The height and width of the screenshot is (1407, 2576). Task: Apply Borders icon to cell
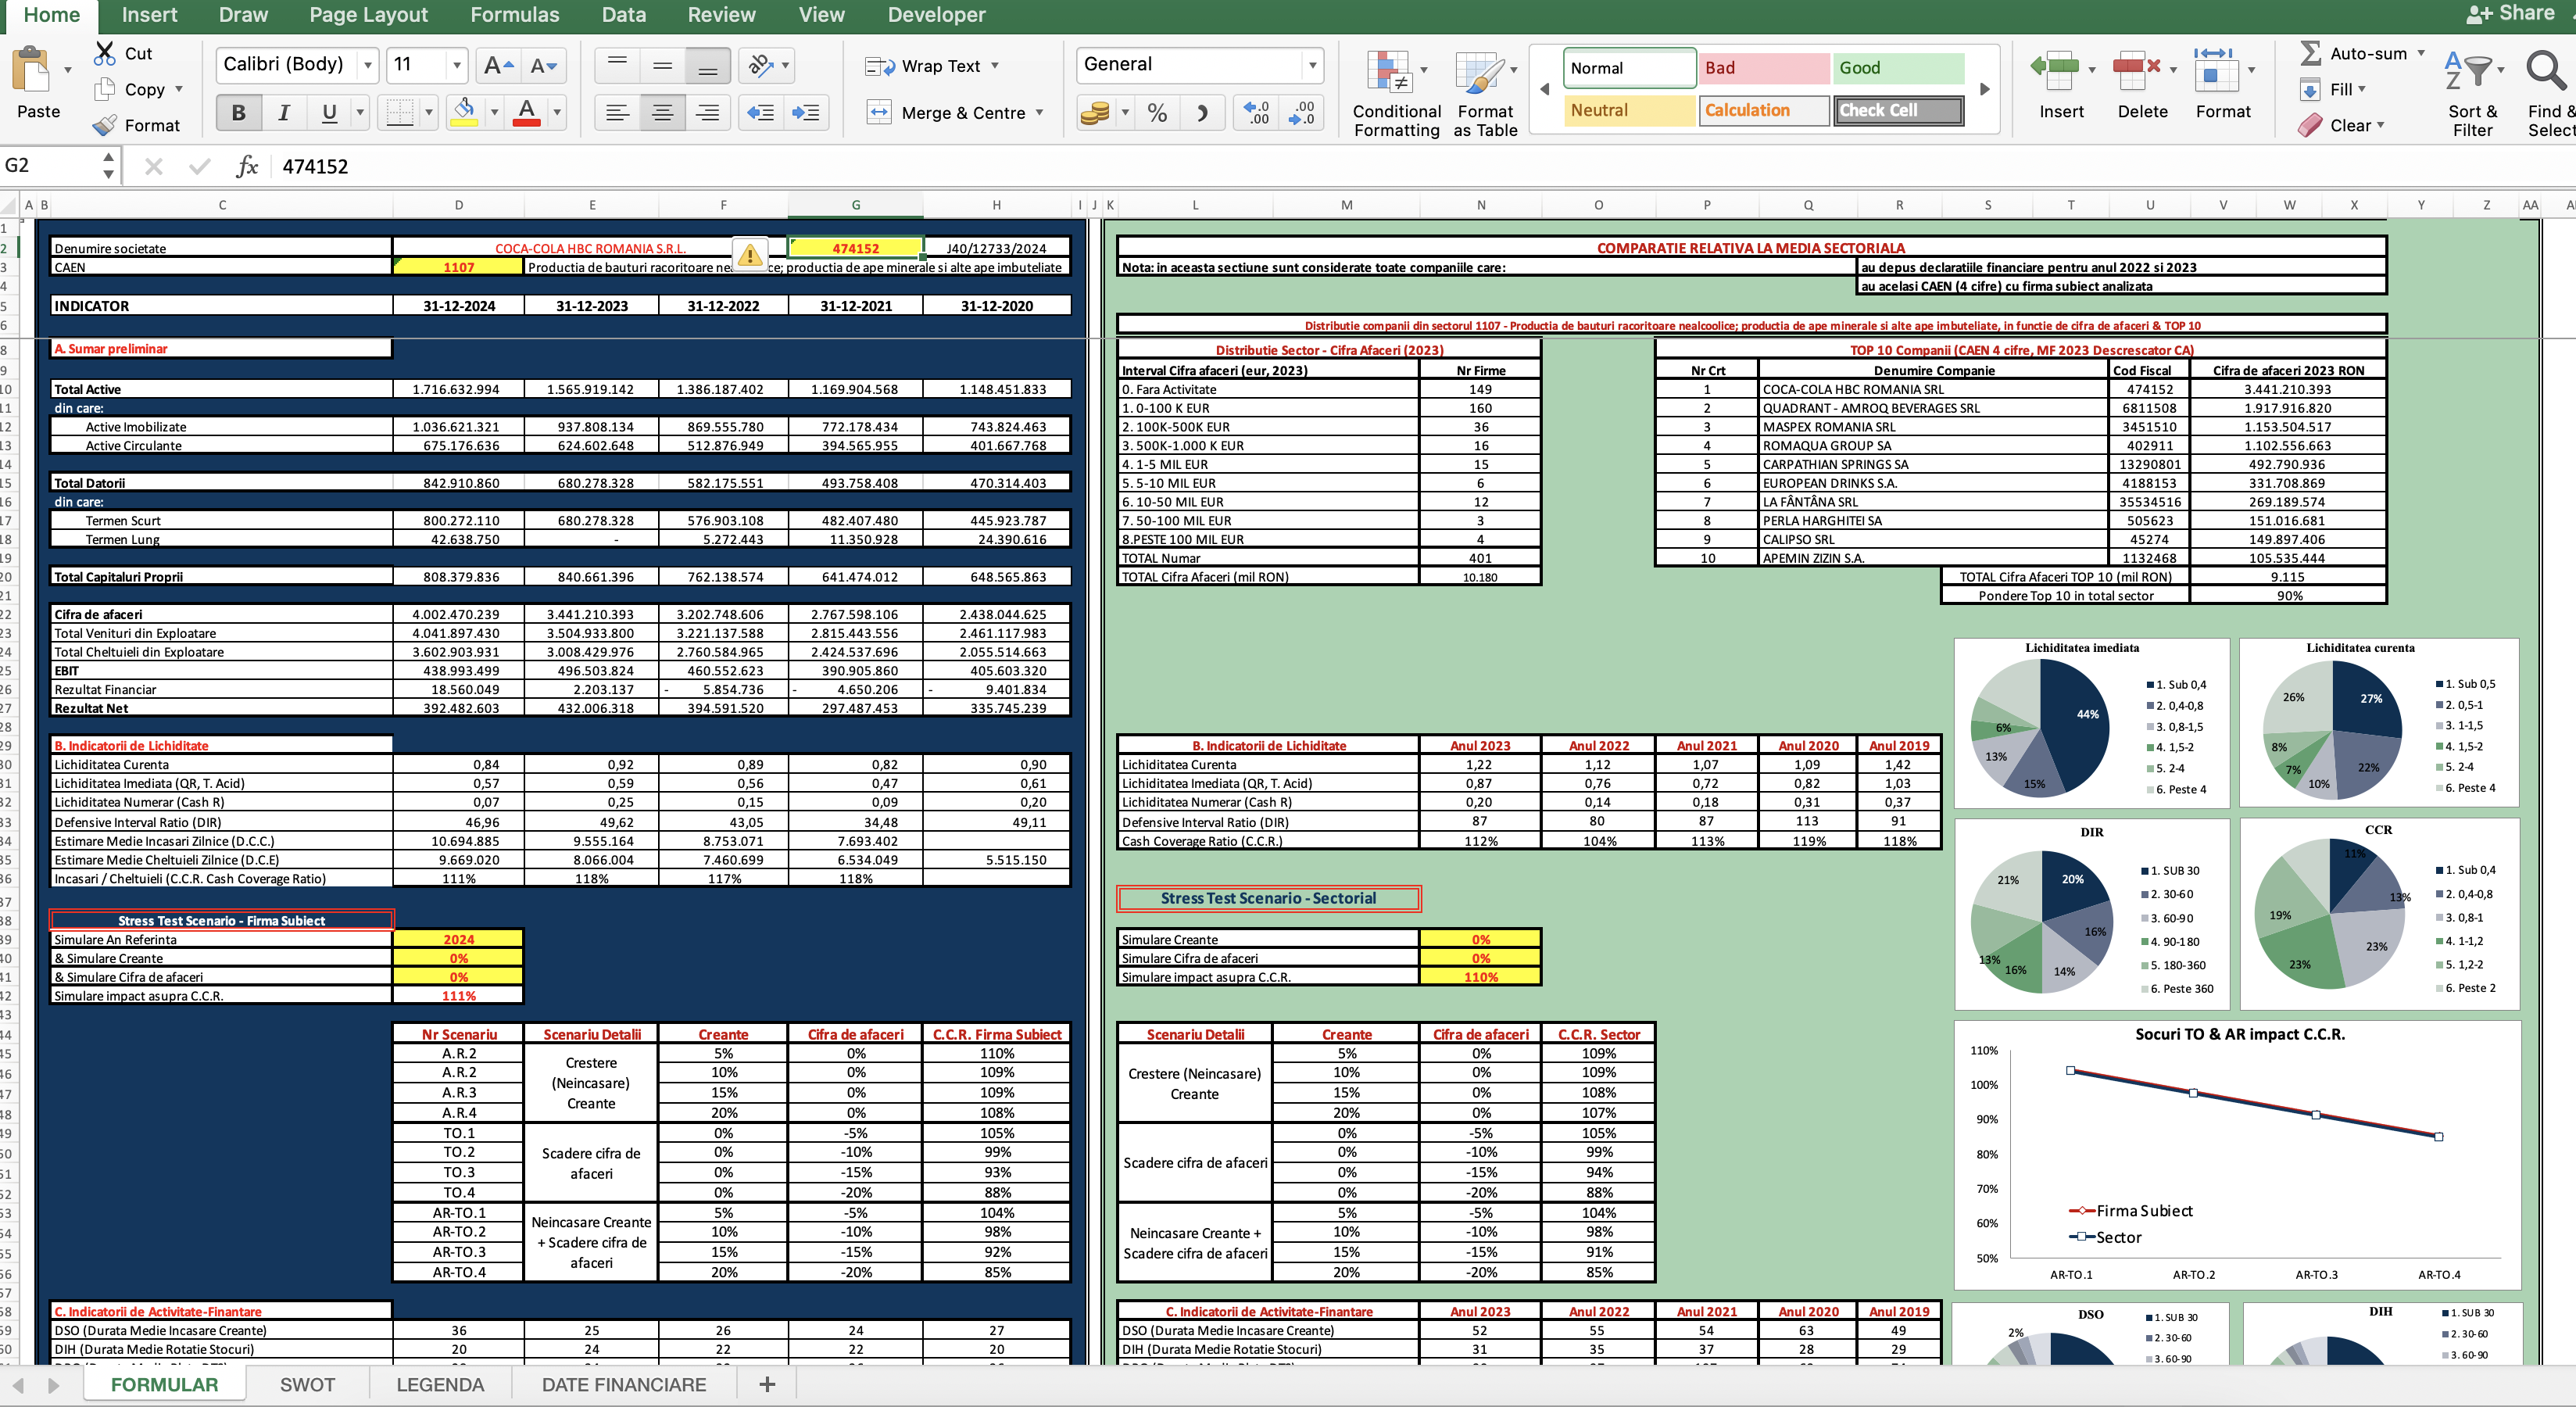click(x=400, y=112)
